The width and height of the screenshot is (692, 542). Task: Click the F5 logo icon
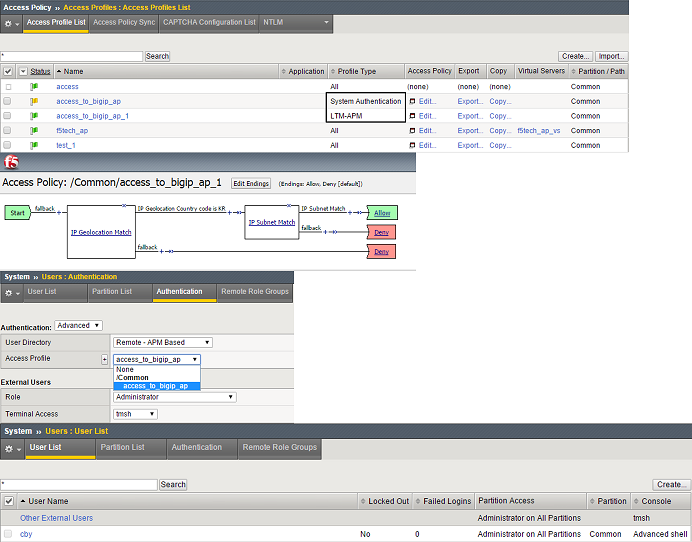(12, 162)
